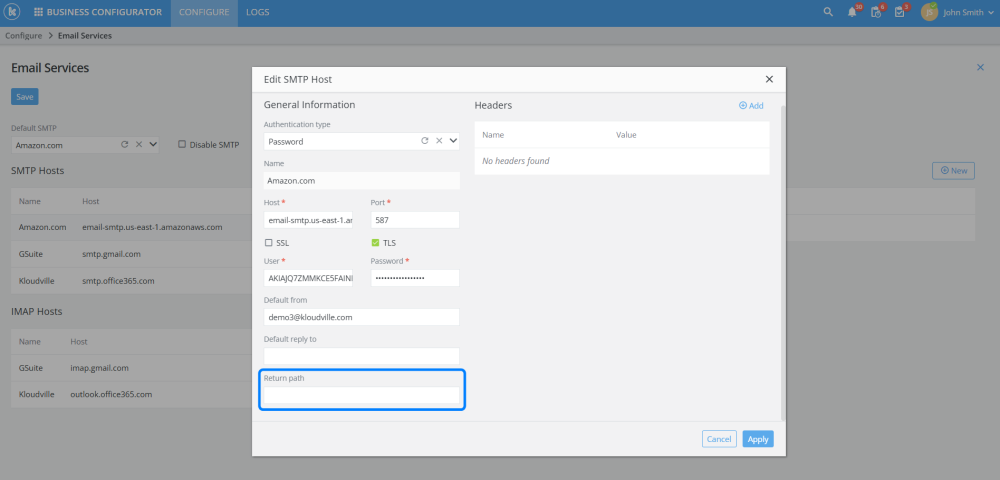Click the User input field

pos(308,278)
